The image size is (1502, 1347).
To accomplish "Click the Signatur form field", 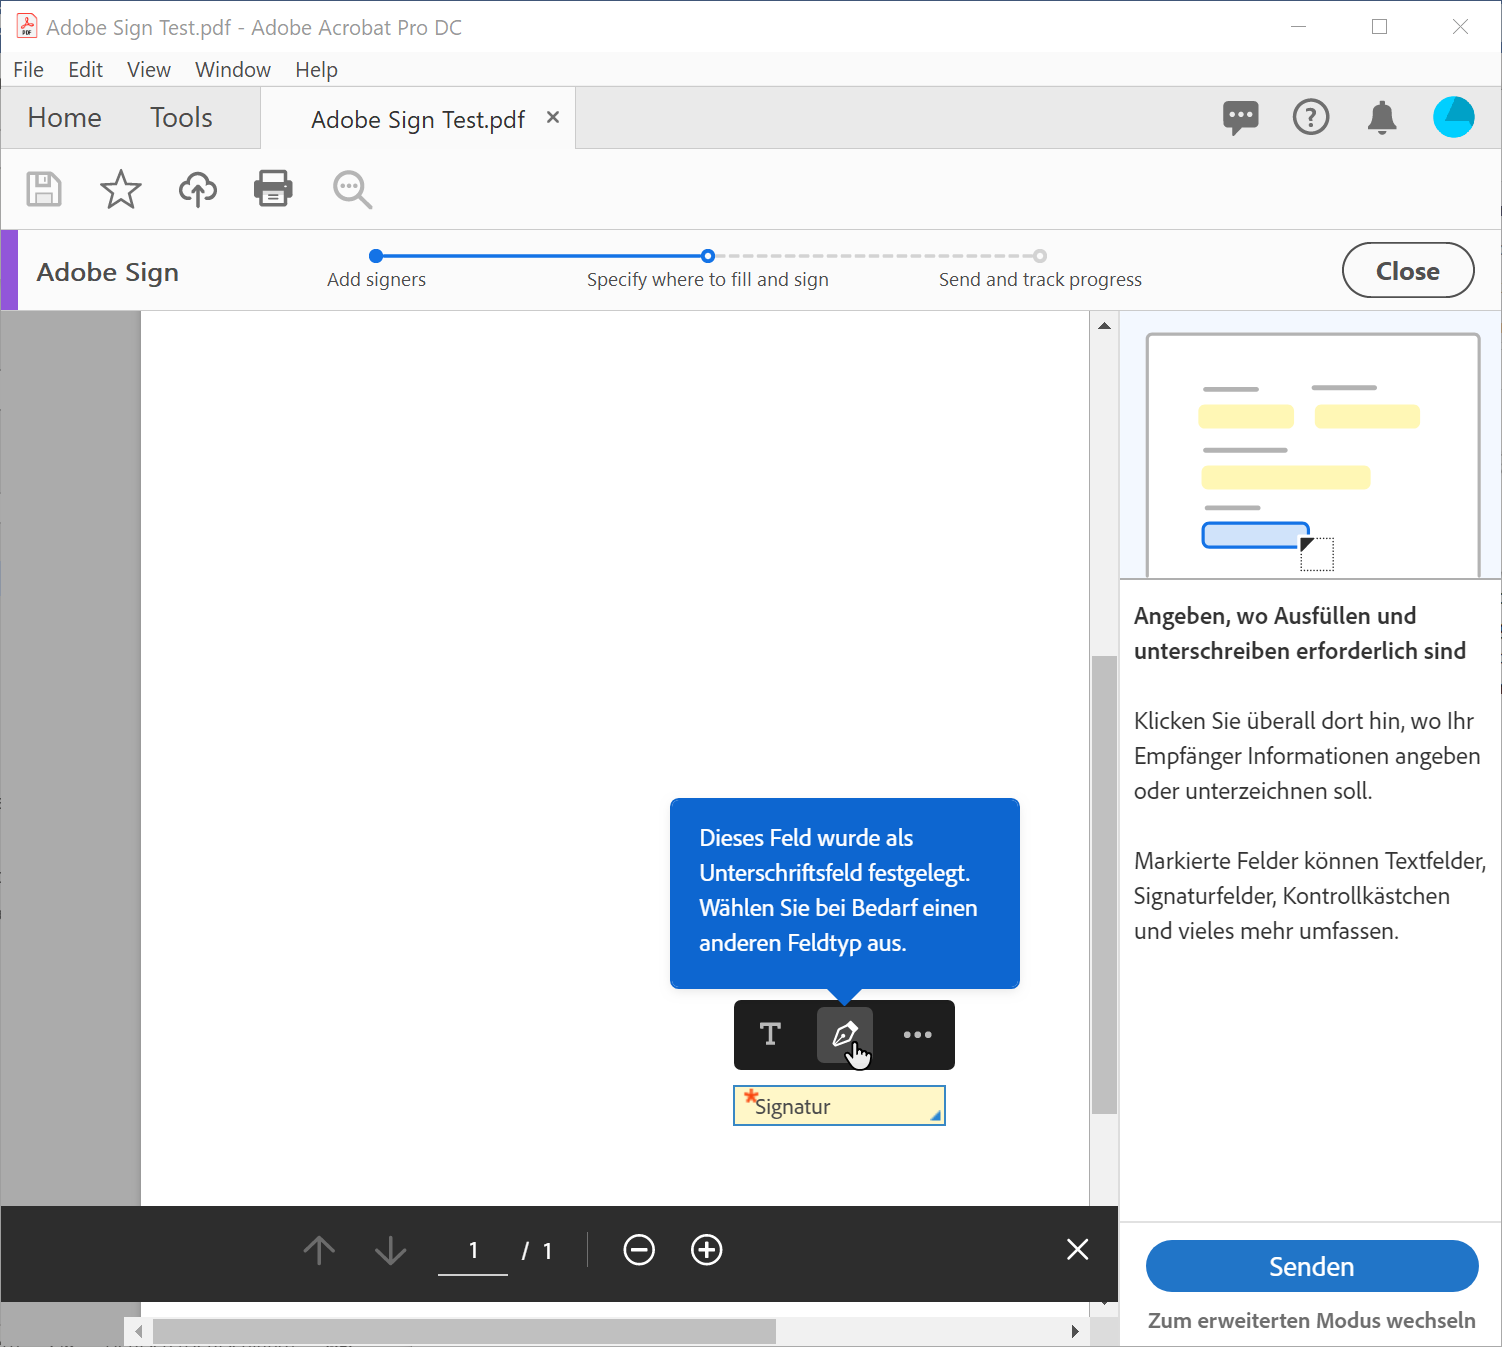I will point(839,1106).
